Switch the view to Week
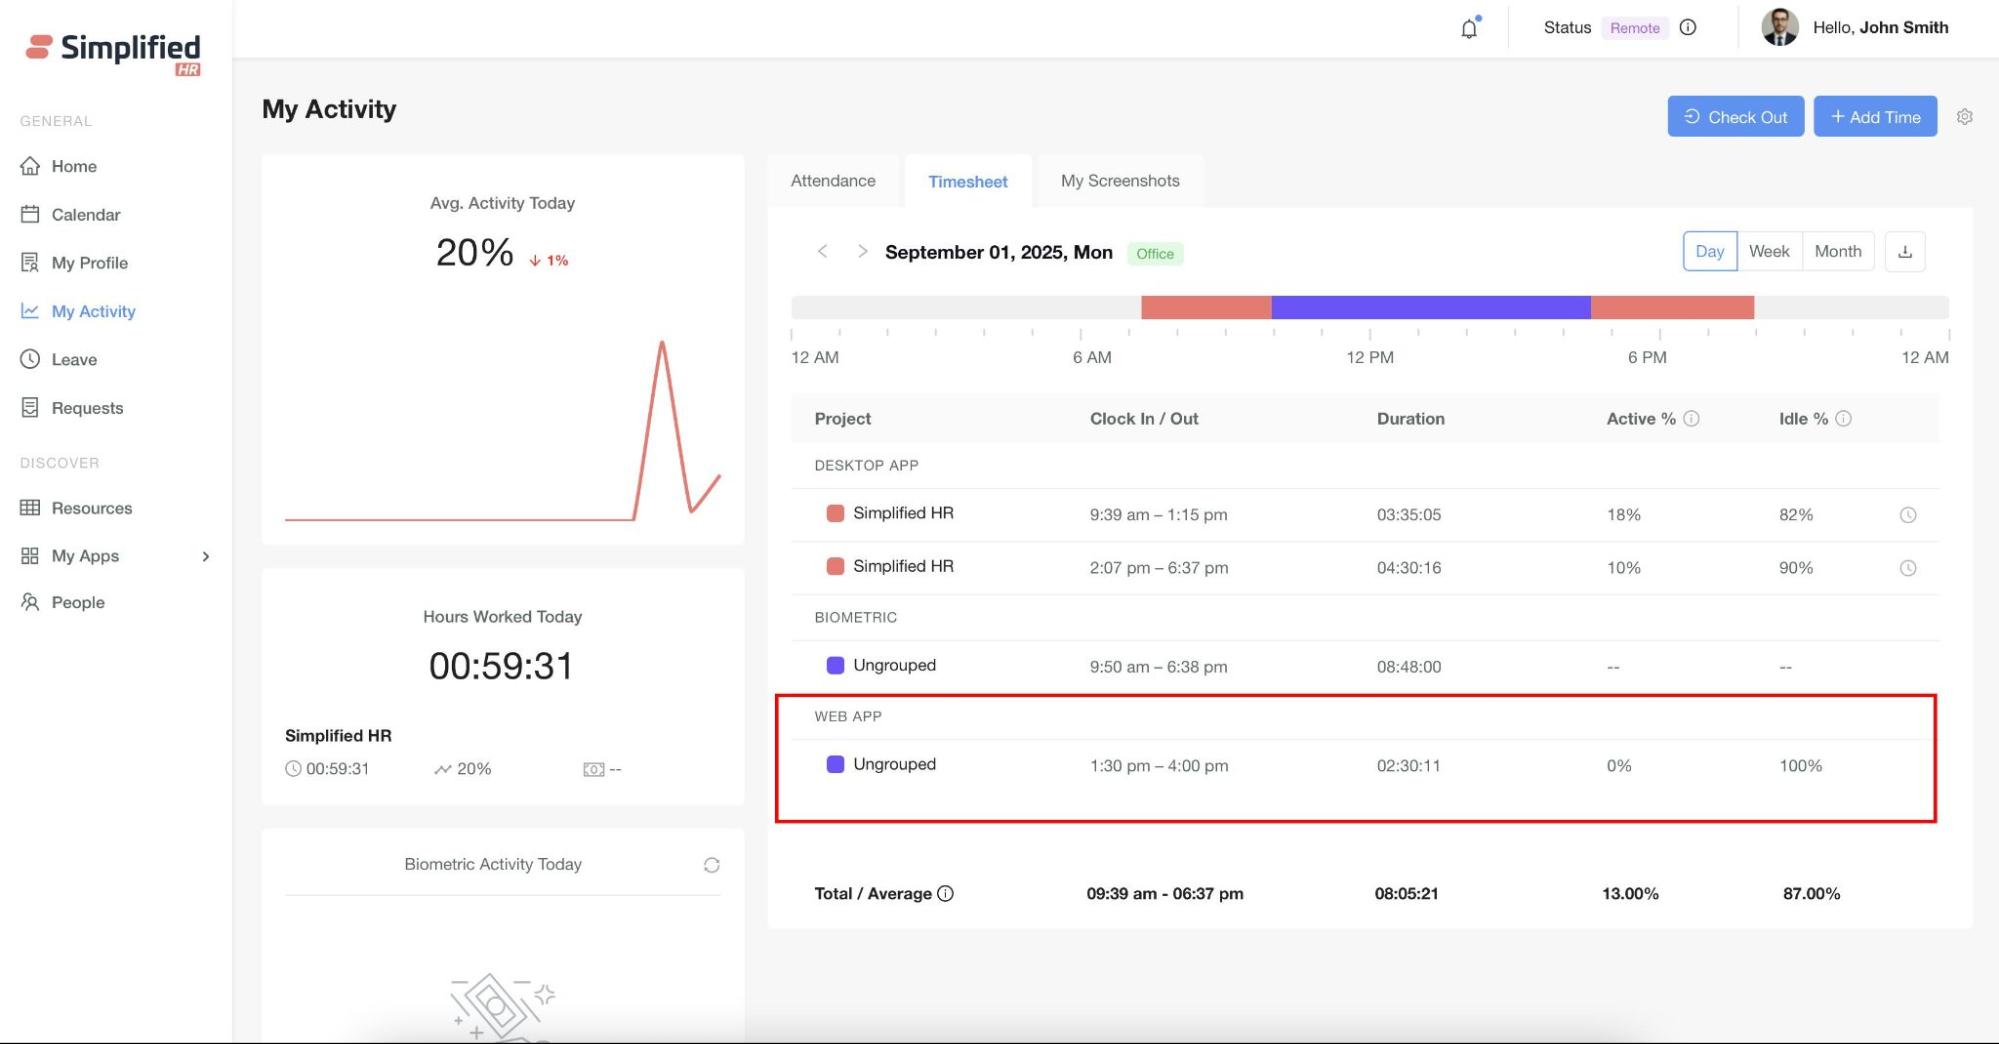Image resolution: width=1999 pixels, height=1044 pixels. click(1768, 252)
